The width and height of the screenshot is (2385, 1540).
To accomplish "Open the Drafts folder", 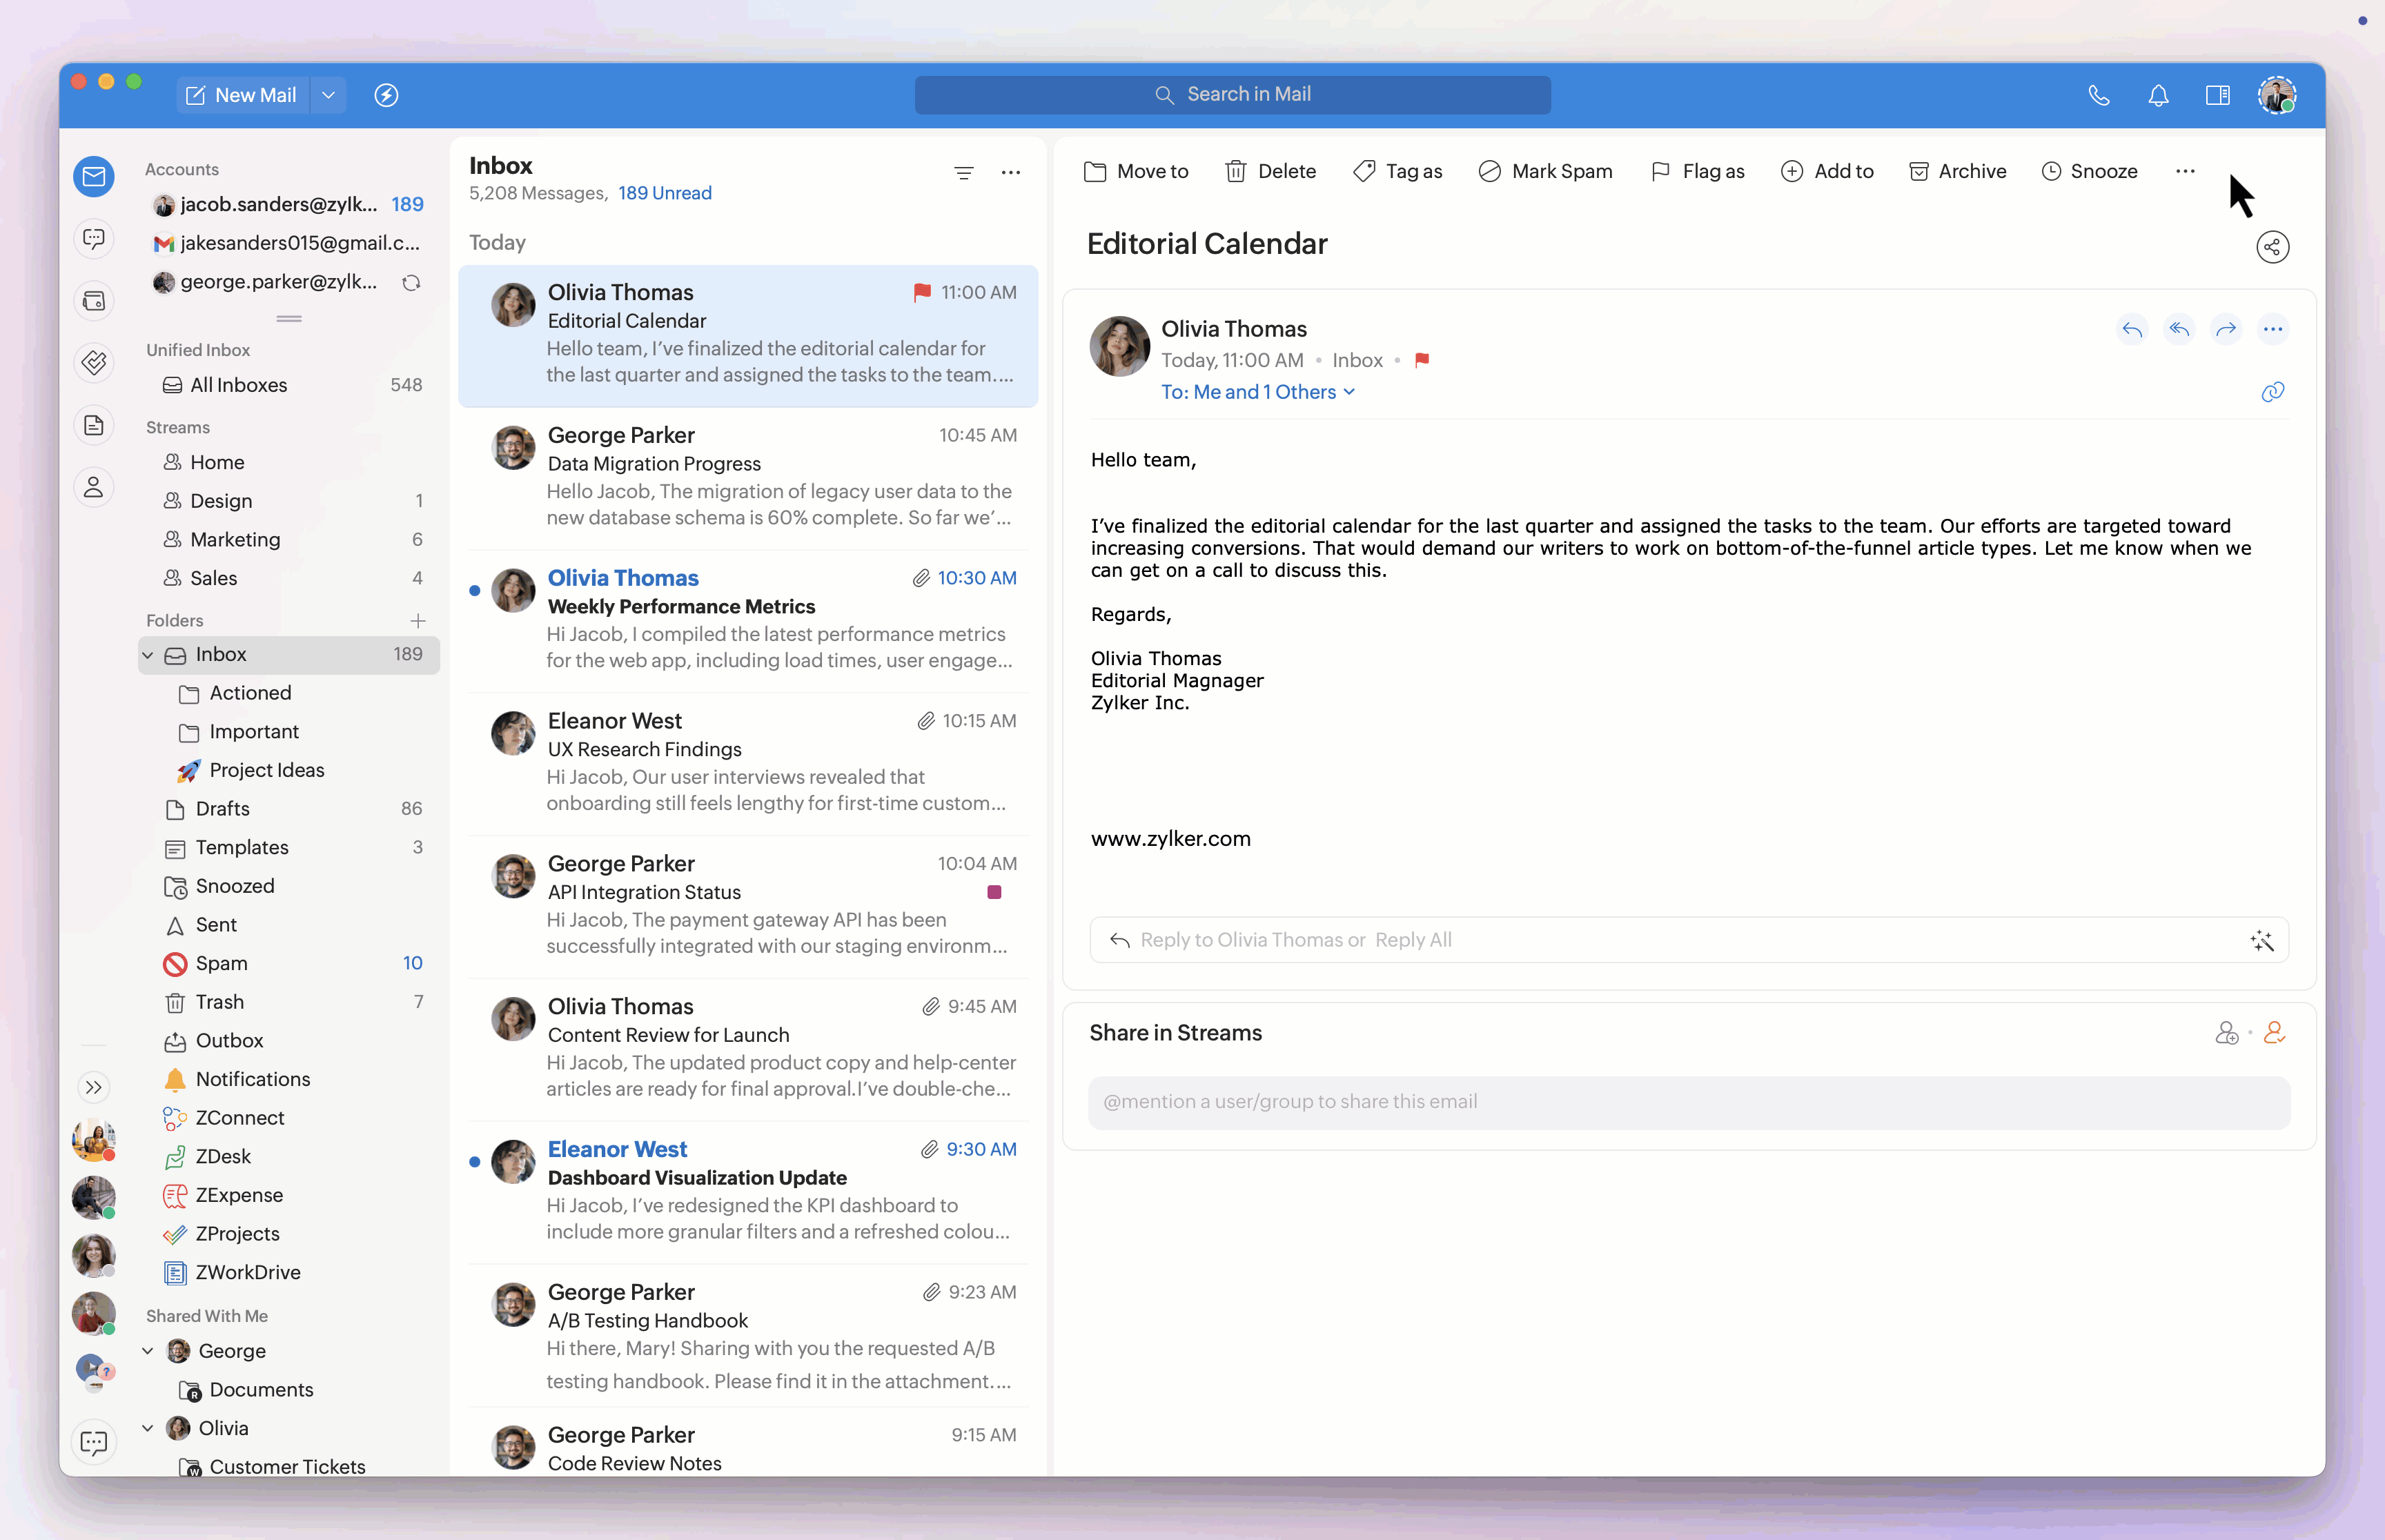I will click(222, 809).
